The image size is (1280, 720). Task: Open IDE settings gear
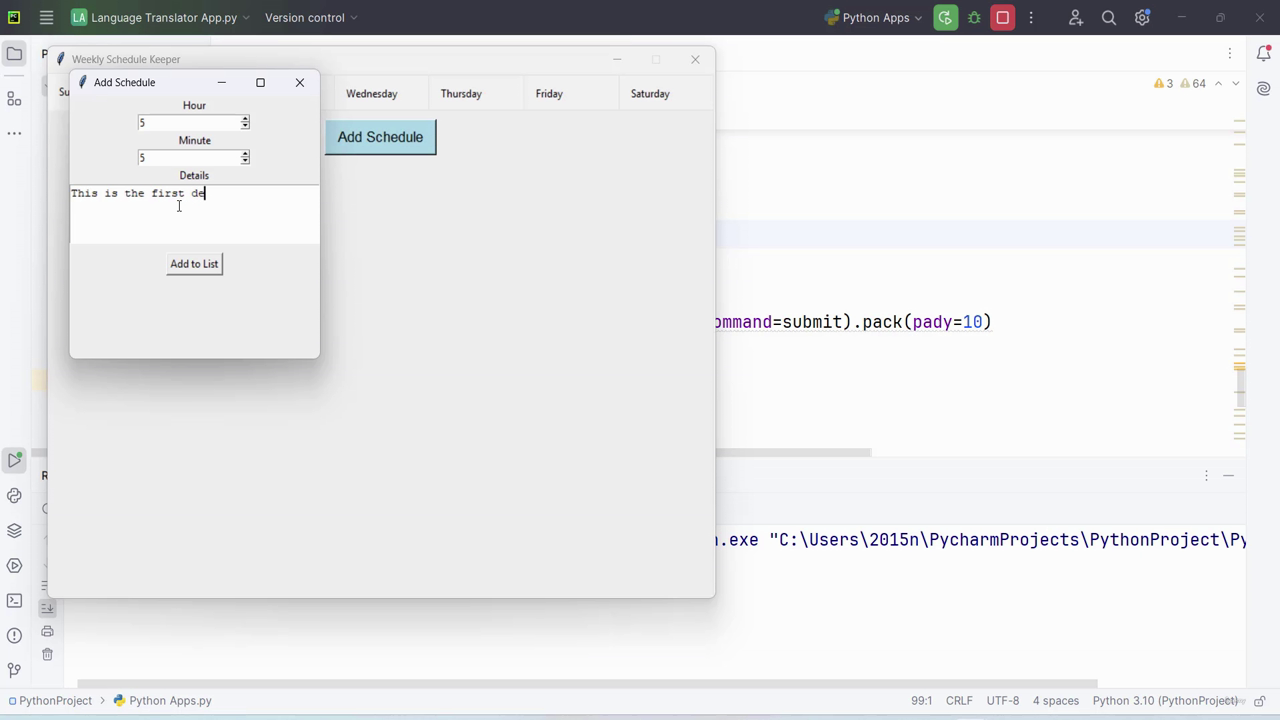pos(1143,18)
